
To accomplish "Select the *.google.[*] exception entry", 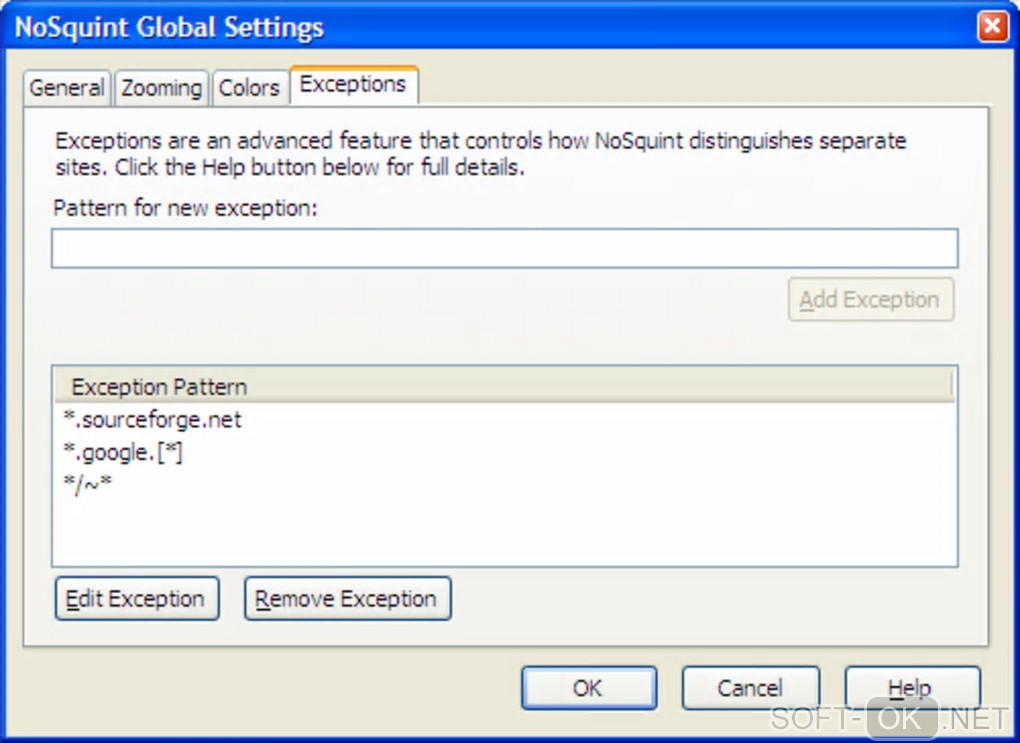I will [122, 452].
